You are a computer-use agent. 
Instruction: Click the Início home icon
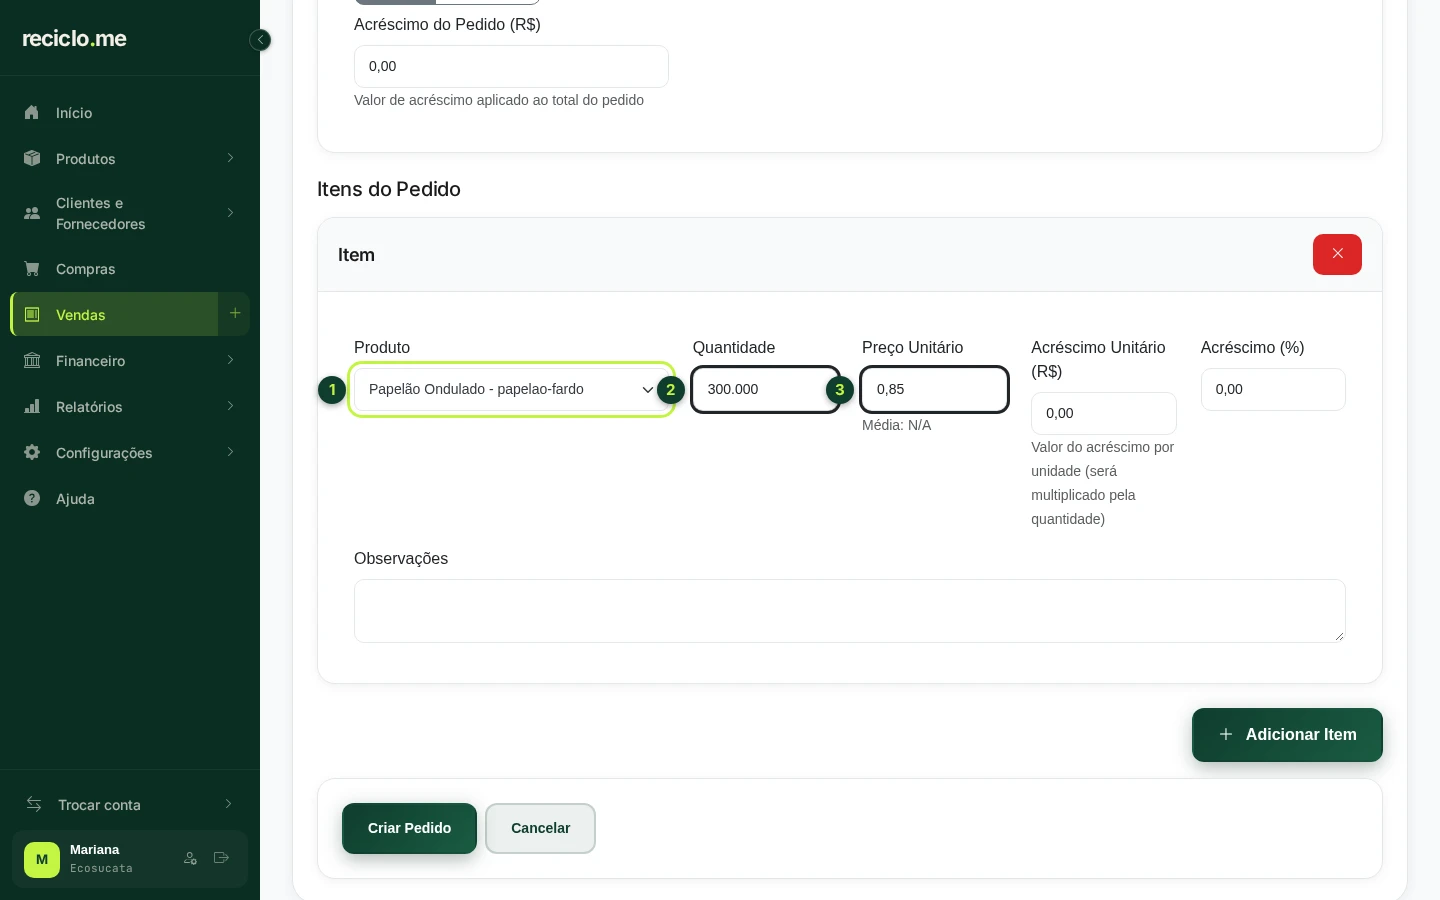pos(32,113)
